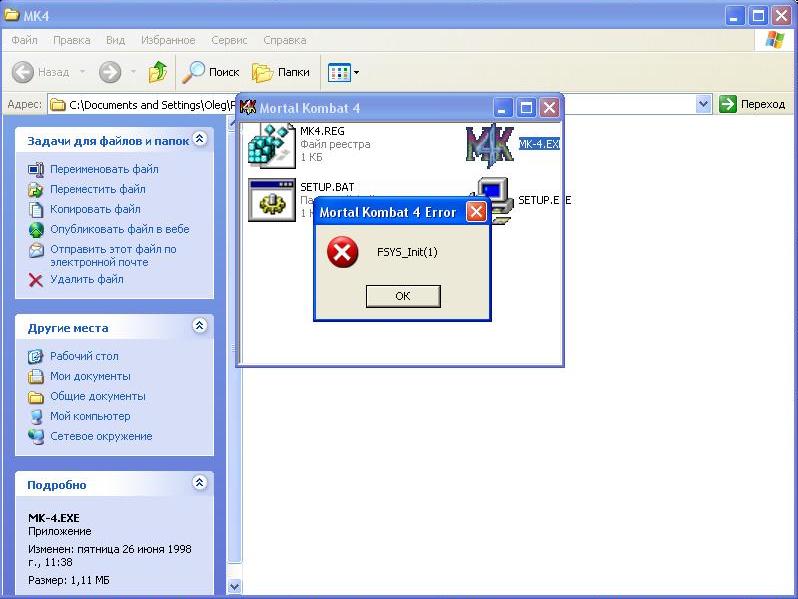Viewport: 798px width, 599px height.
Task: Open Общие документы from other places
Action: [x=98, y=396]
